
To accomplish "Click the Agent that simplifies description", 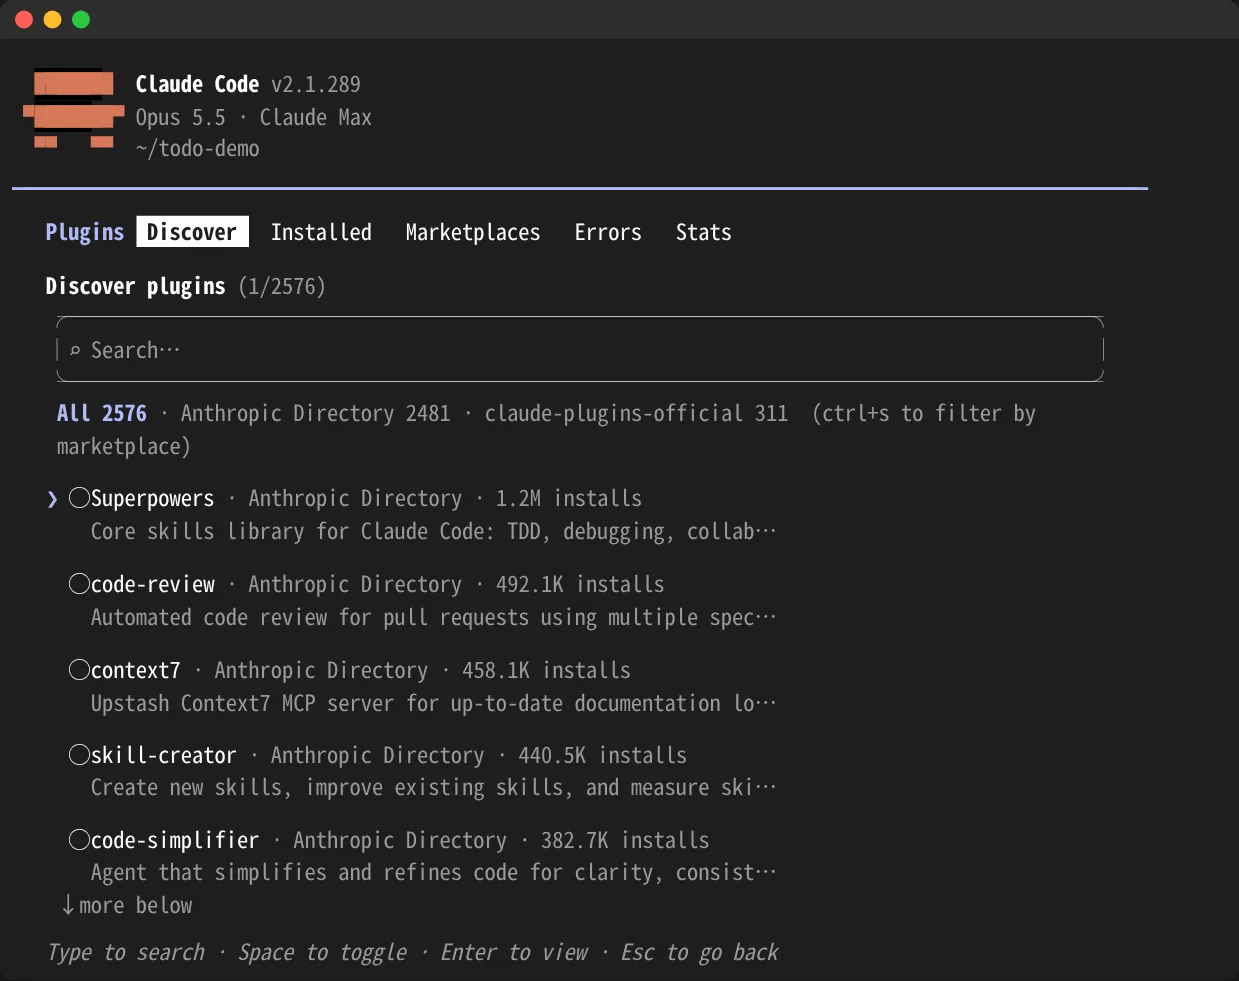I will 433,873.
